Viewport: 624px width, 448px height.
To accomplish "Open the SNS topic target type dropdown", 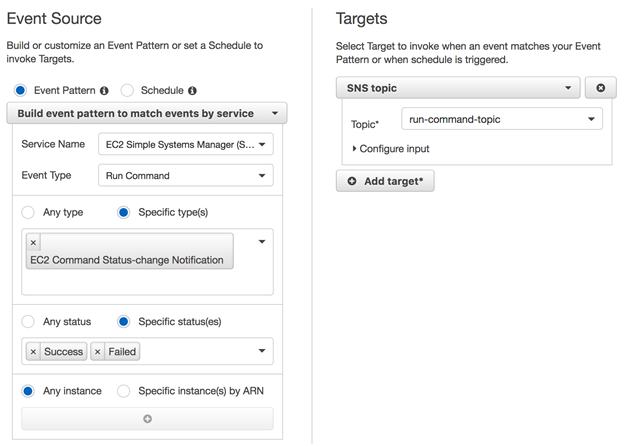I will click(458, 88).
